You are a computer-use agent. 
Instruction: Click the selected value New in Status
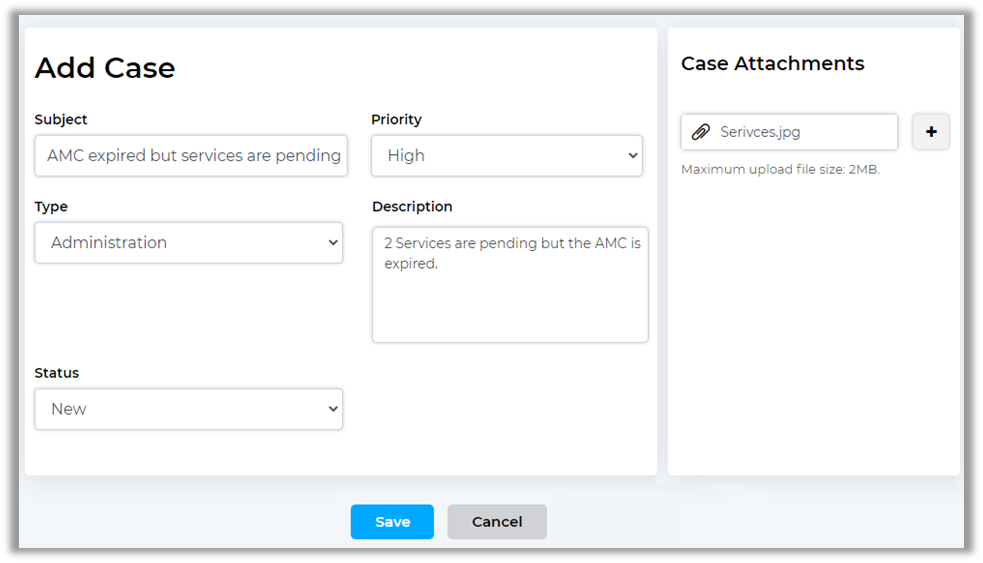coord(69,409)
